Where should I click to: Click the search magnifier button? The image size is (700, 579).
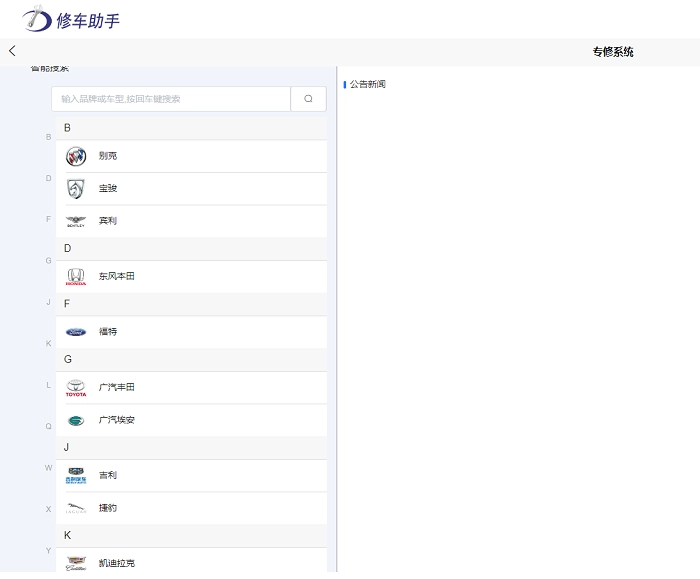click(308, 99)
